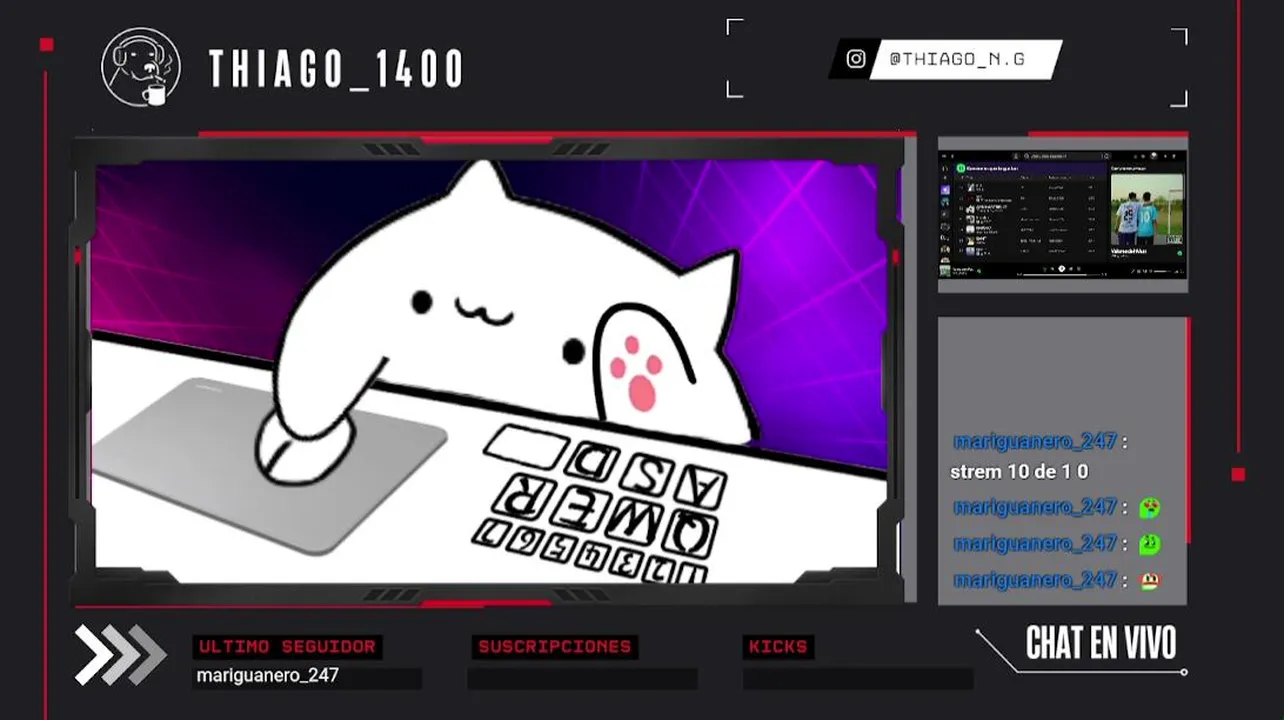Click the SUSCRIPCIONES label

(555, 647)
